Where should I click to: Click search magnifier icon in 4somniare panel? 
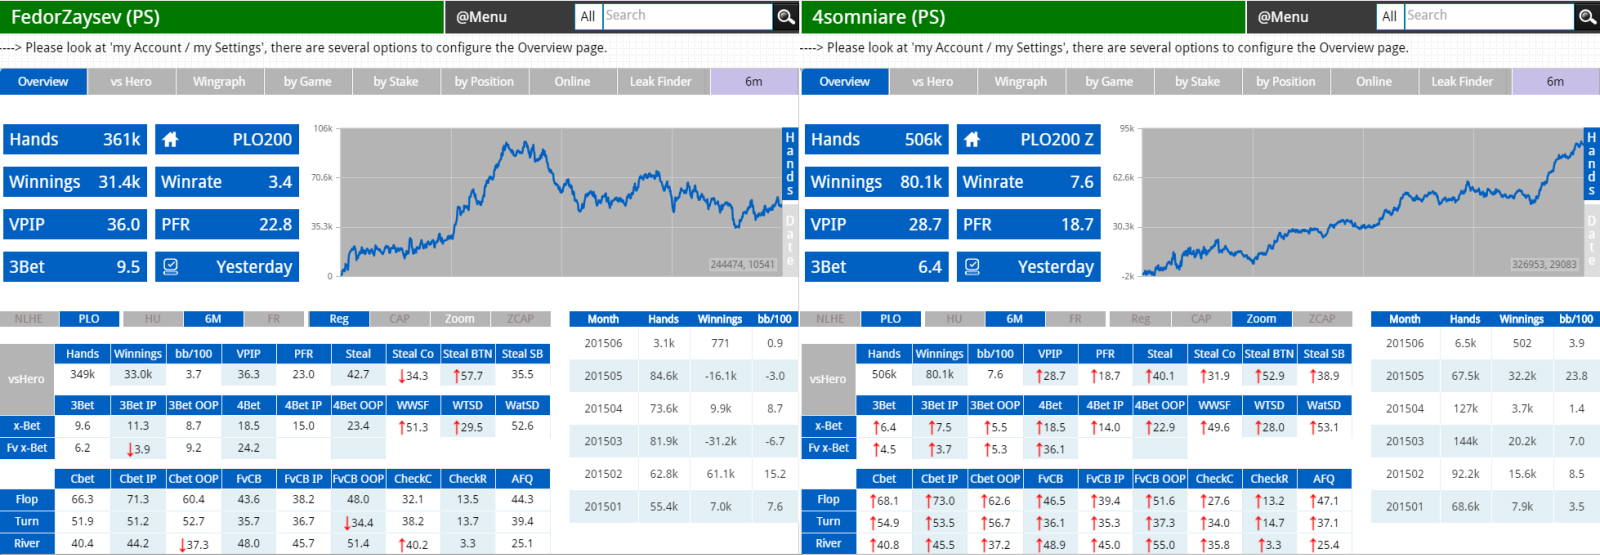(1587, 17)
